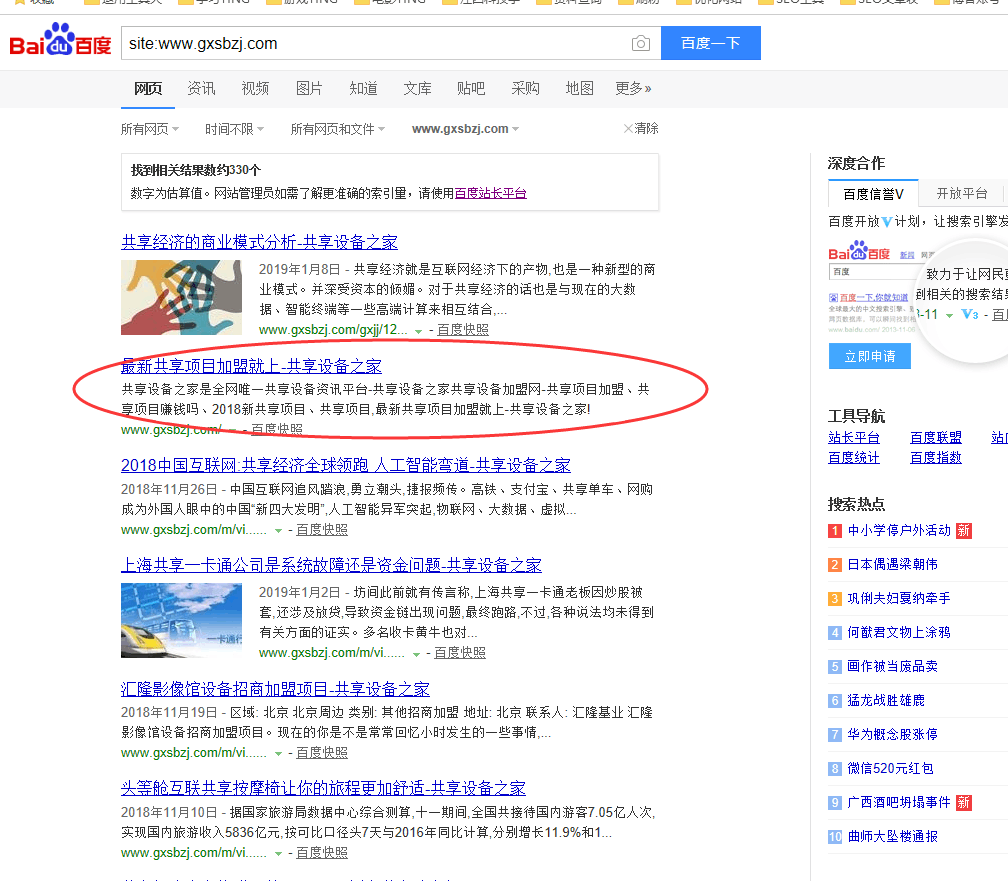Open result 2018中国互联网:共享经济全球领跑

point(346,465)
